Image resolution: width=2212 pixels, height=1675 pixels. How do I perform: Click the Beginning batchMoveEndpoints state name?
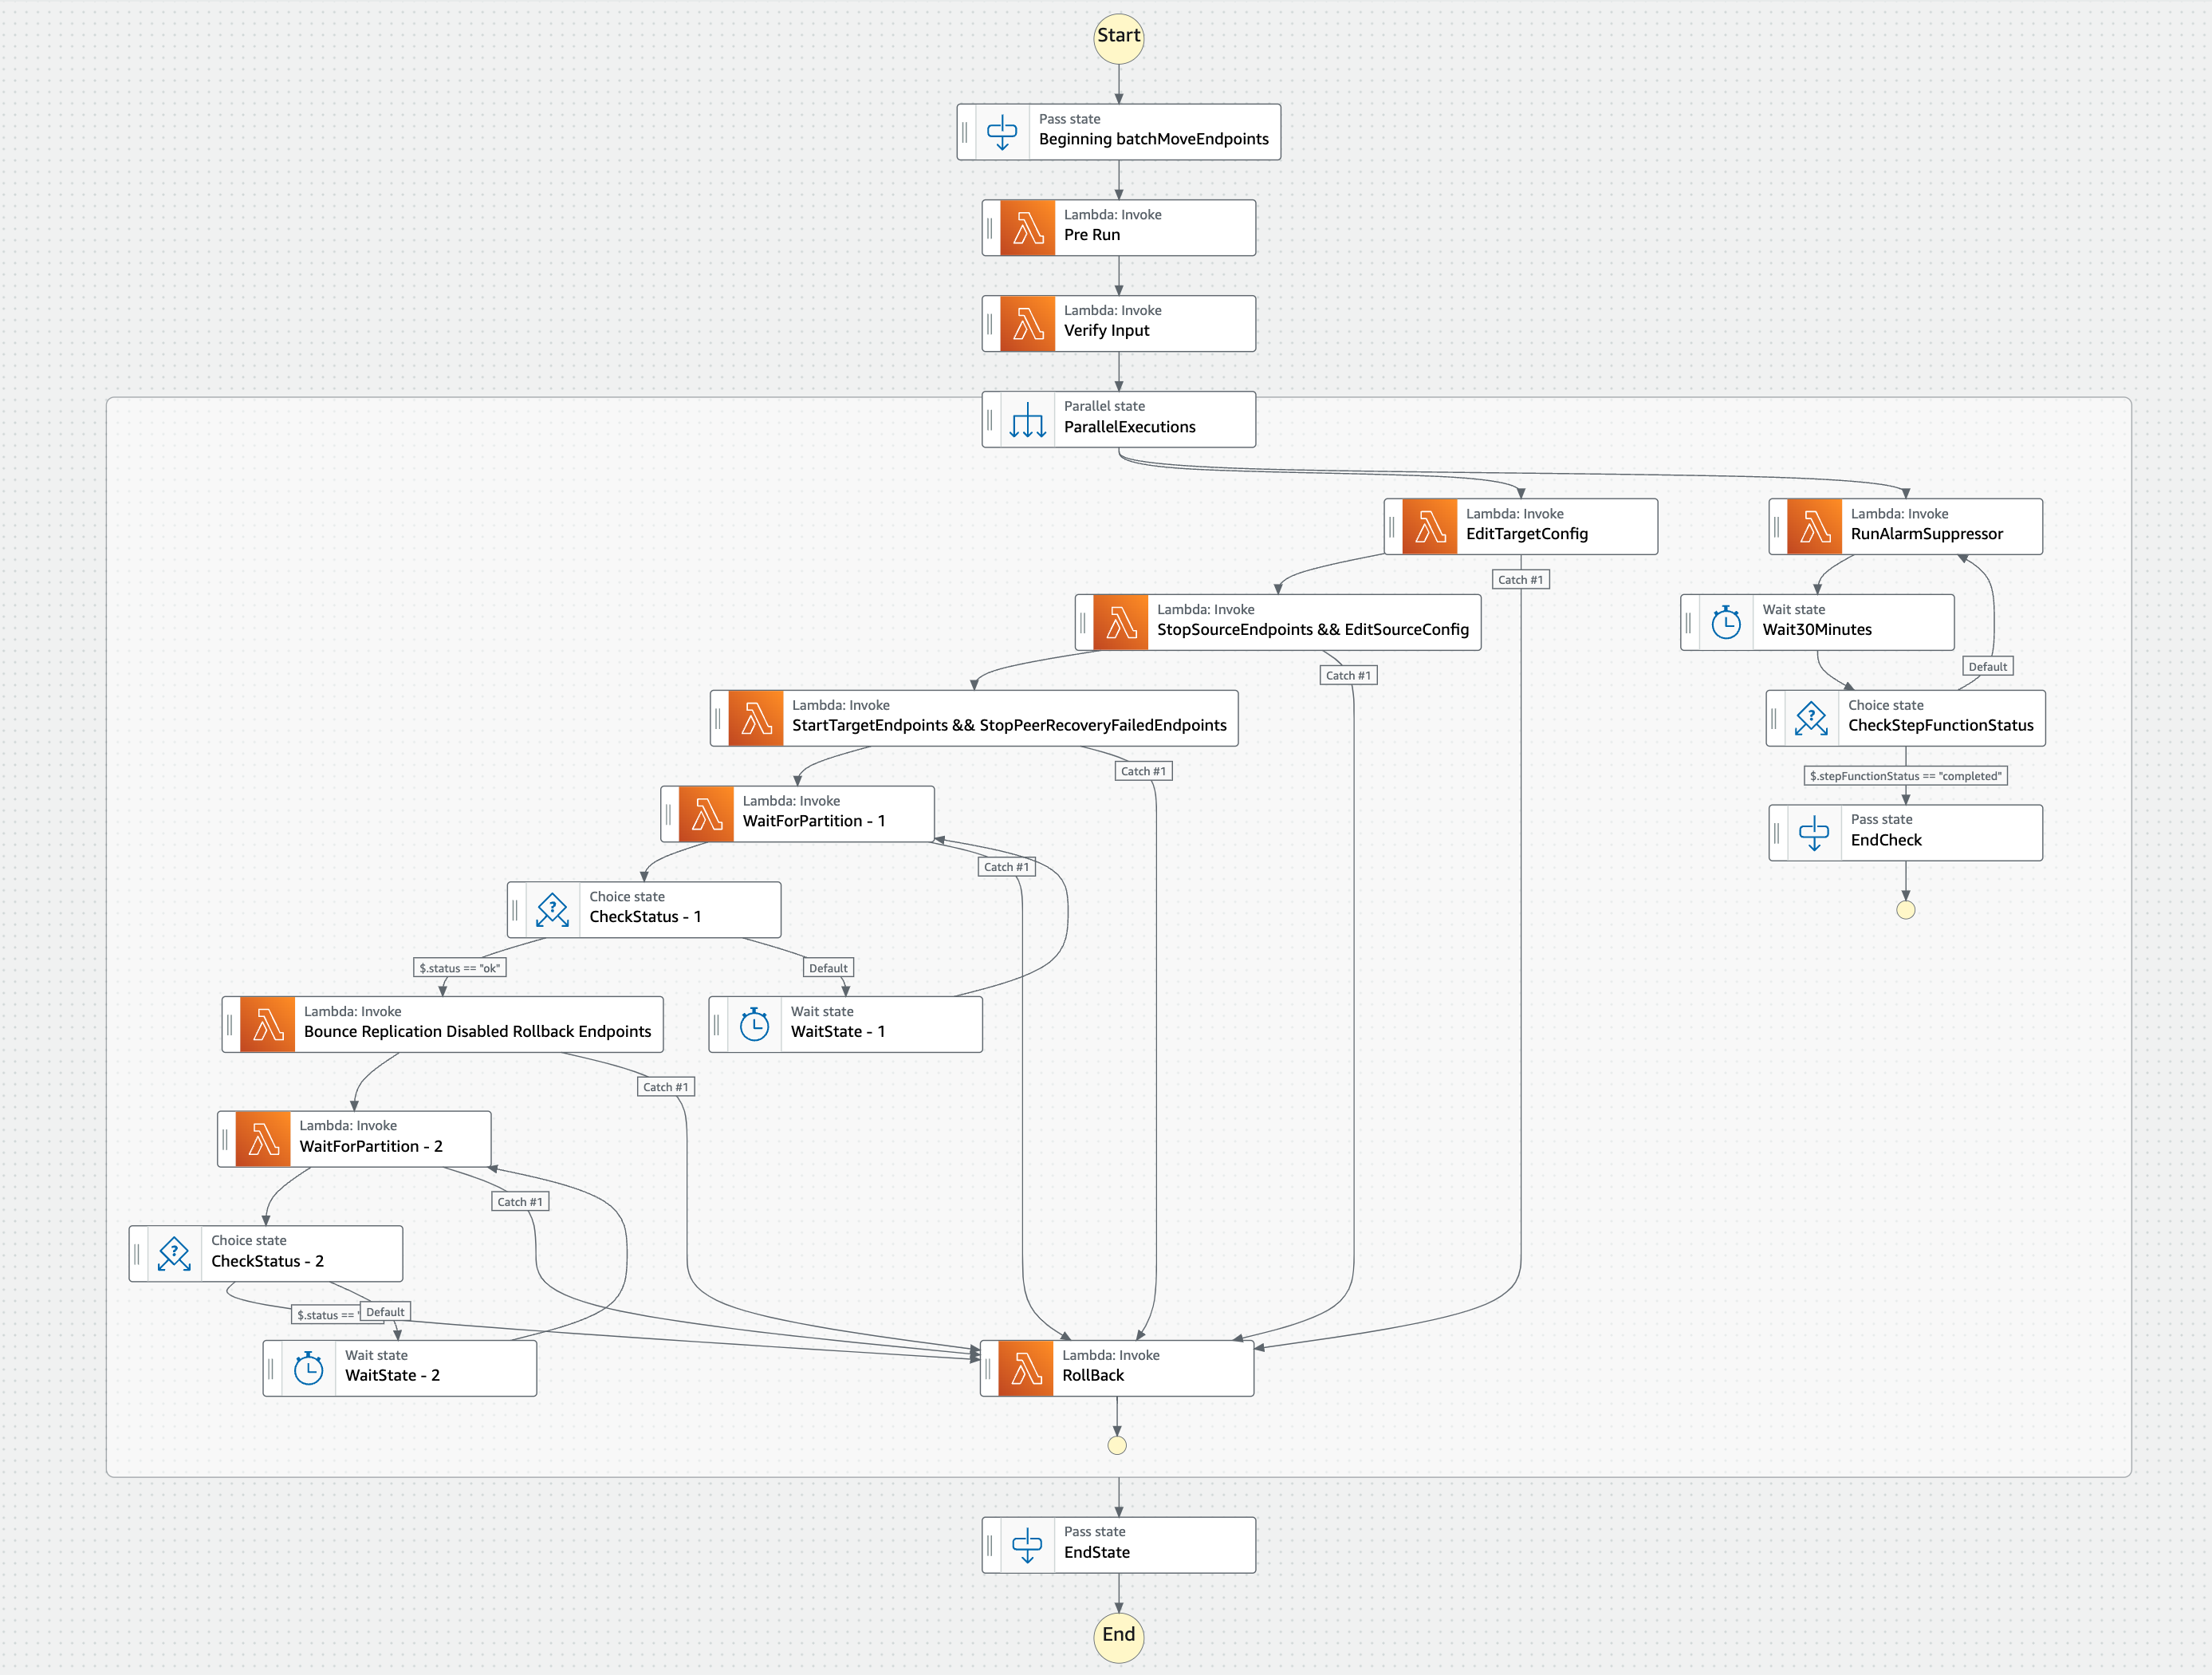click(1153, 139)
